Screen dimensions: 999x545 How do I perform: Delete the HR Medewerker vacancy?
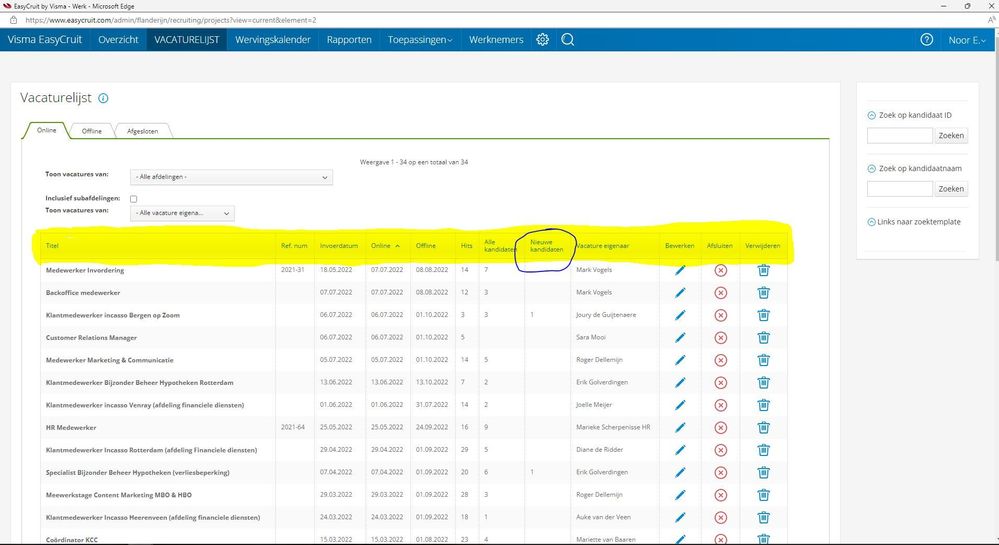[x=763, y=428]
